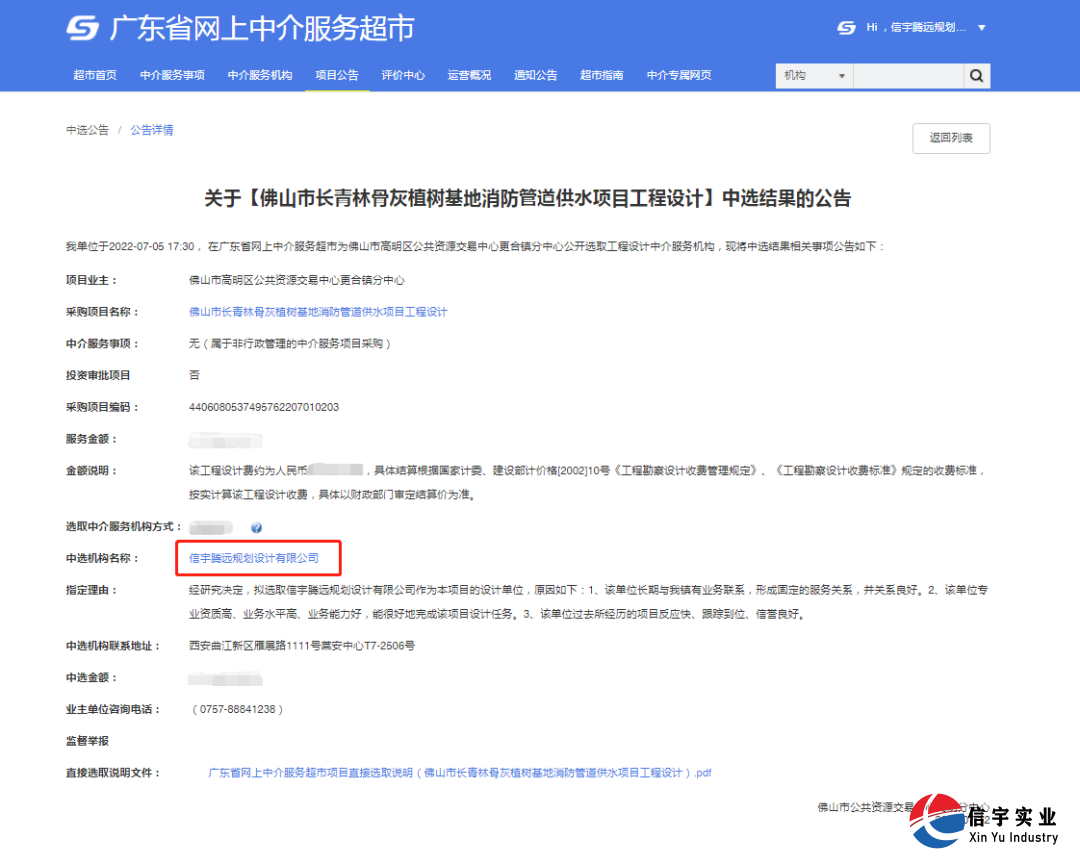Open the 通知公告 section
Screen dimensions: 1080x864
point(535,74)
